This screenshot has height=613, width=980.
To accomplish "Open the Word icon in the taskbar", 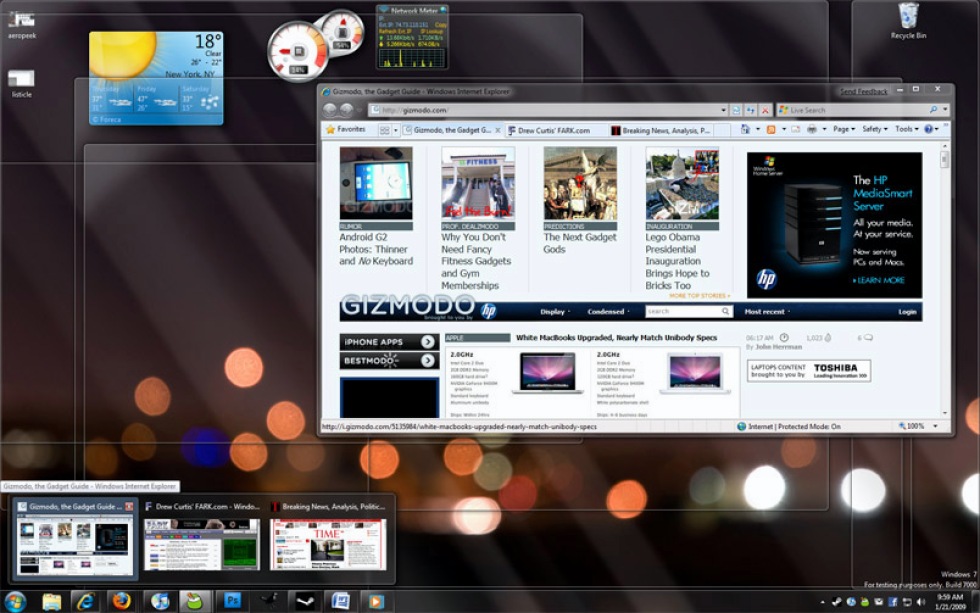I will click(341, 601).
